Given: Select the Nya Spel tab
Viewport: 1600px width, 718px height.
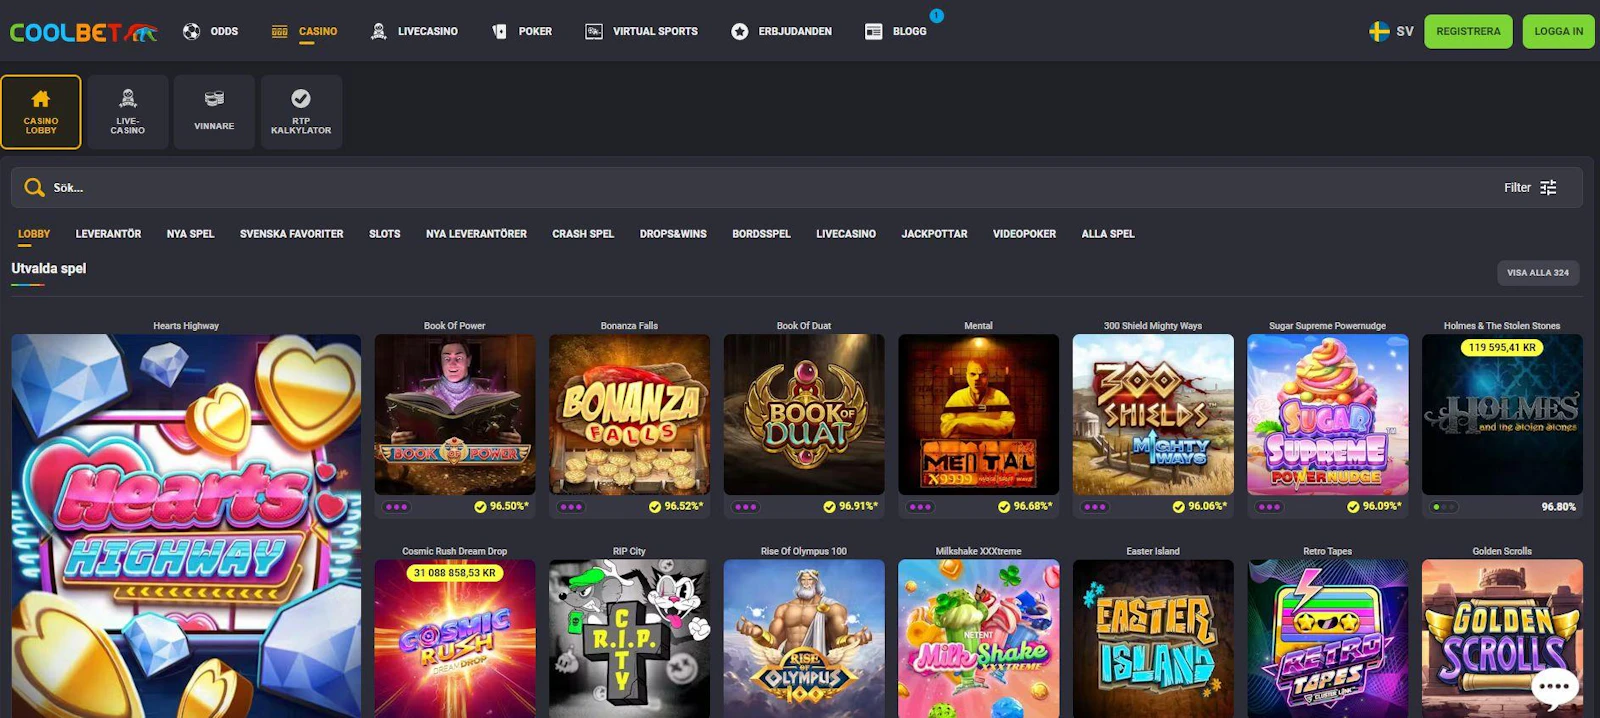Looking at the screenshot, I should [190, 234].
